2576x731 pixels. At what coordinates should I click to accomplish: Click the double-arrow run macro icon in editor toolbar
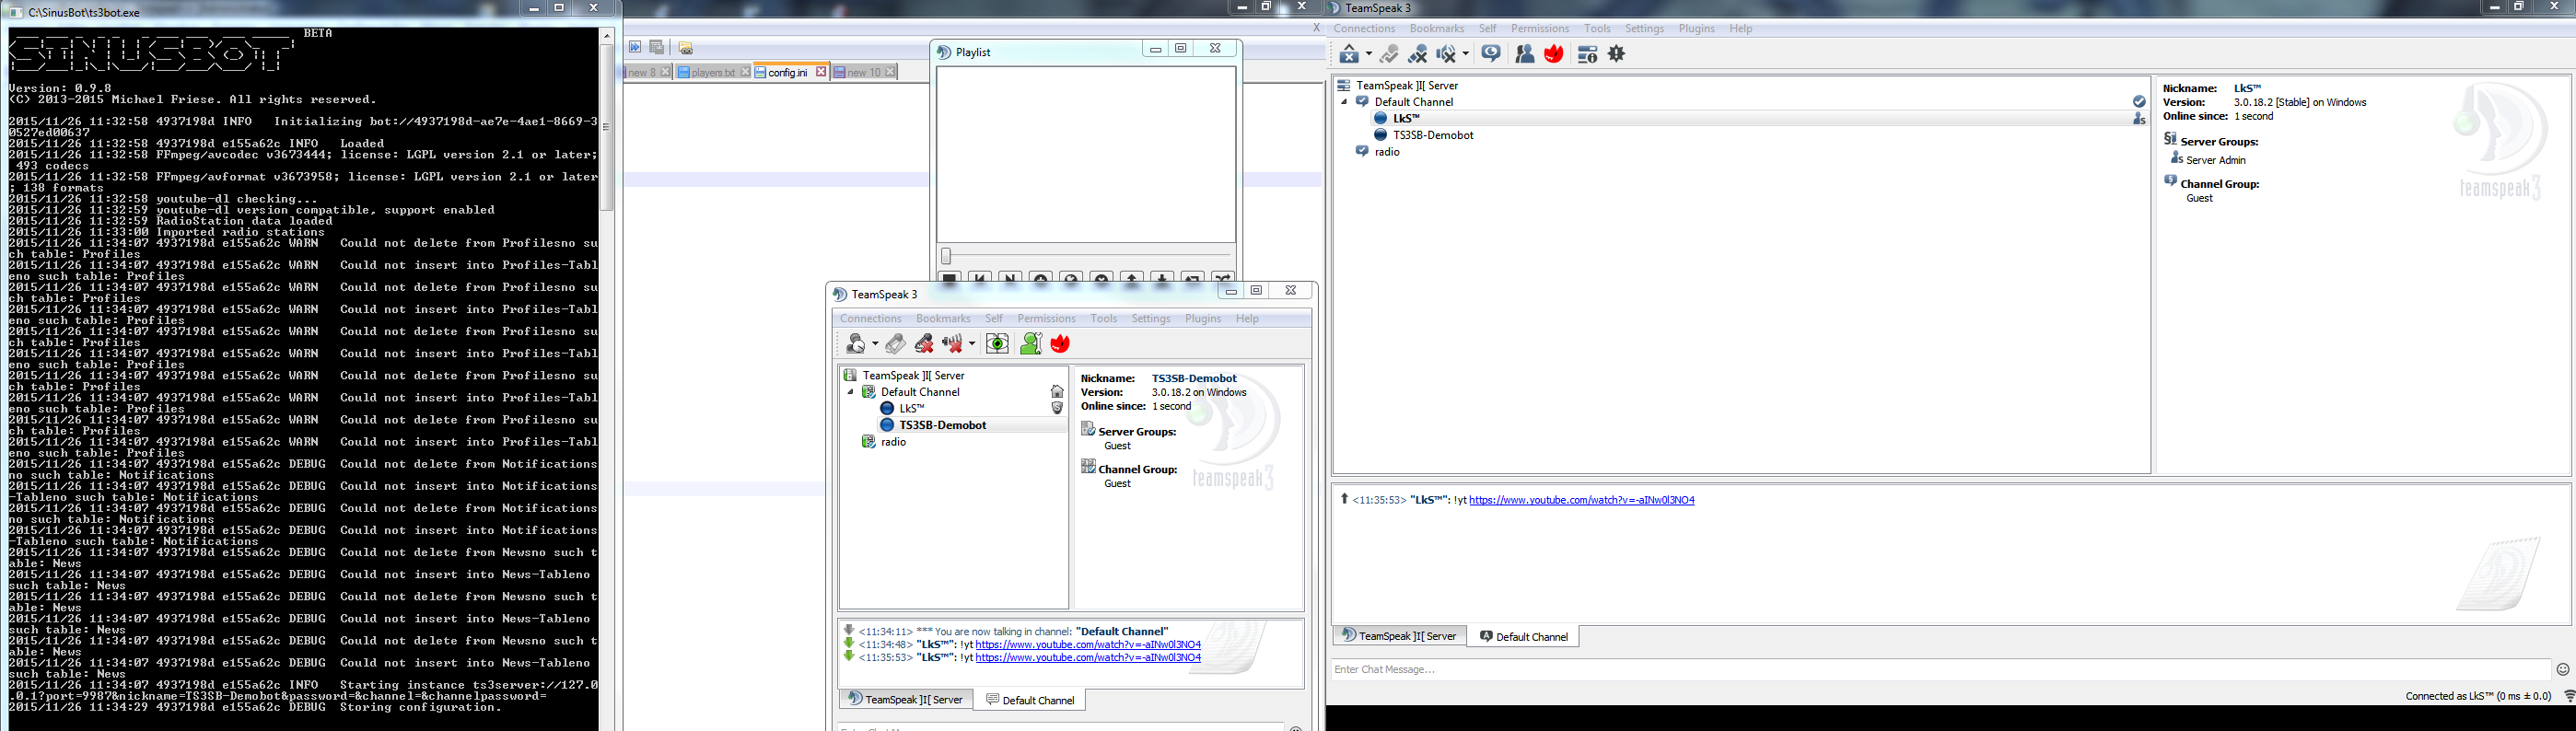[x=635, y=47]
